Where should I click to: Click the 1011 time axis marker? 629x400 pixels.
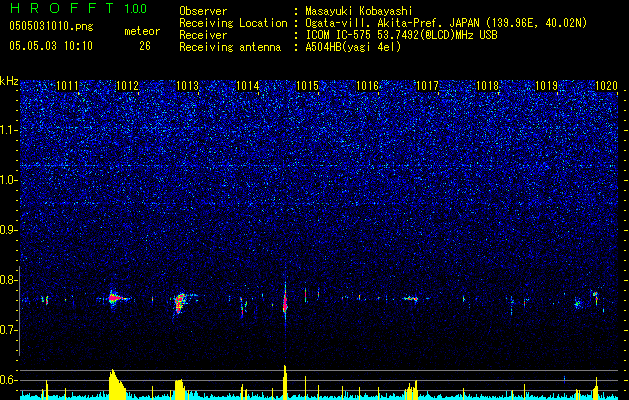[x=67, y=86]
